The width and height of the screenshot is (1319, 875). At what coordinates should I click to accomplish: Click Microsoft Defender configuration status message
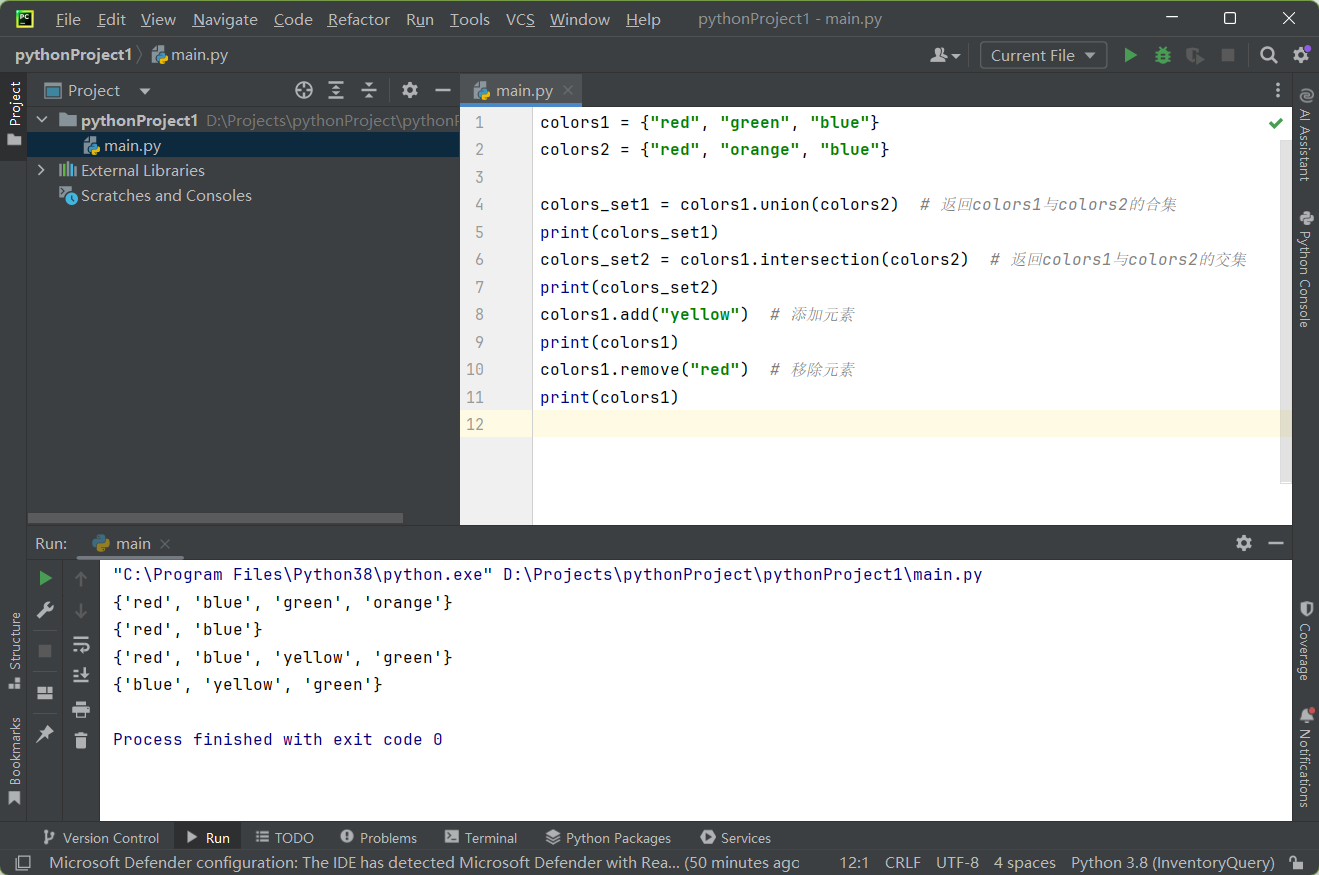tap(424, 863)
